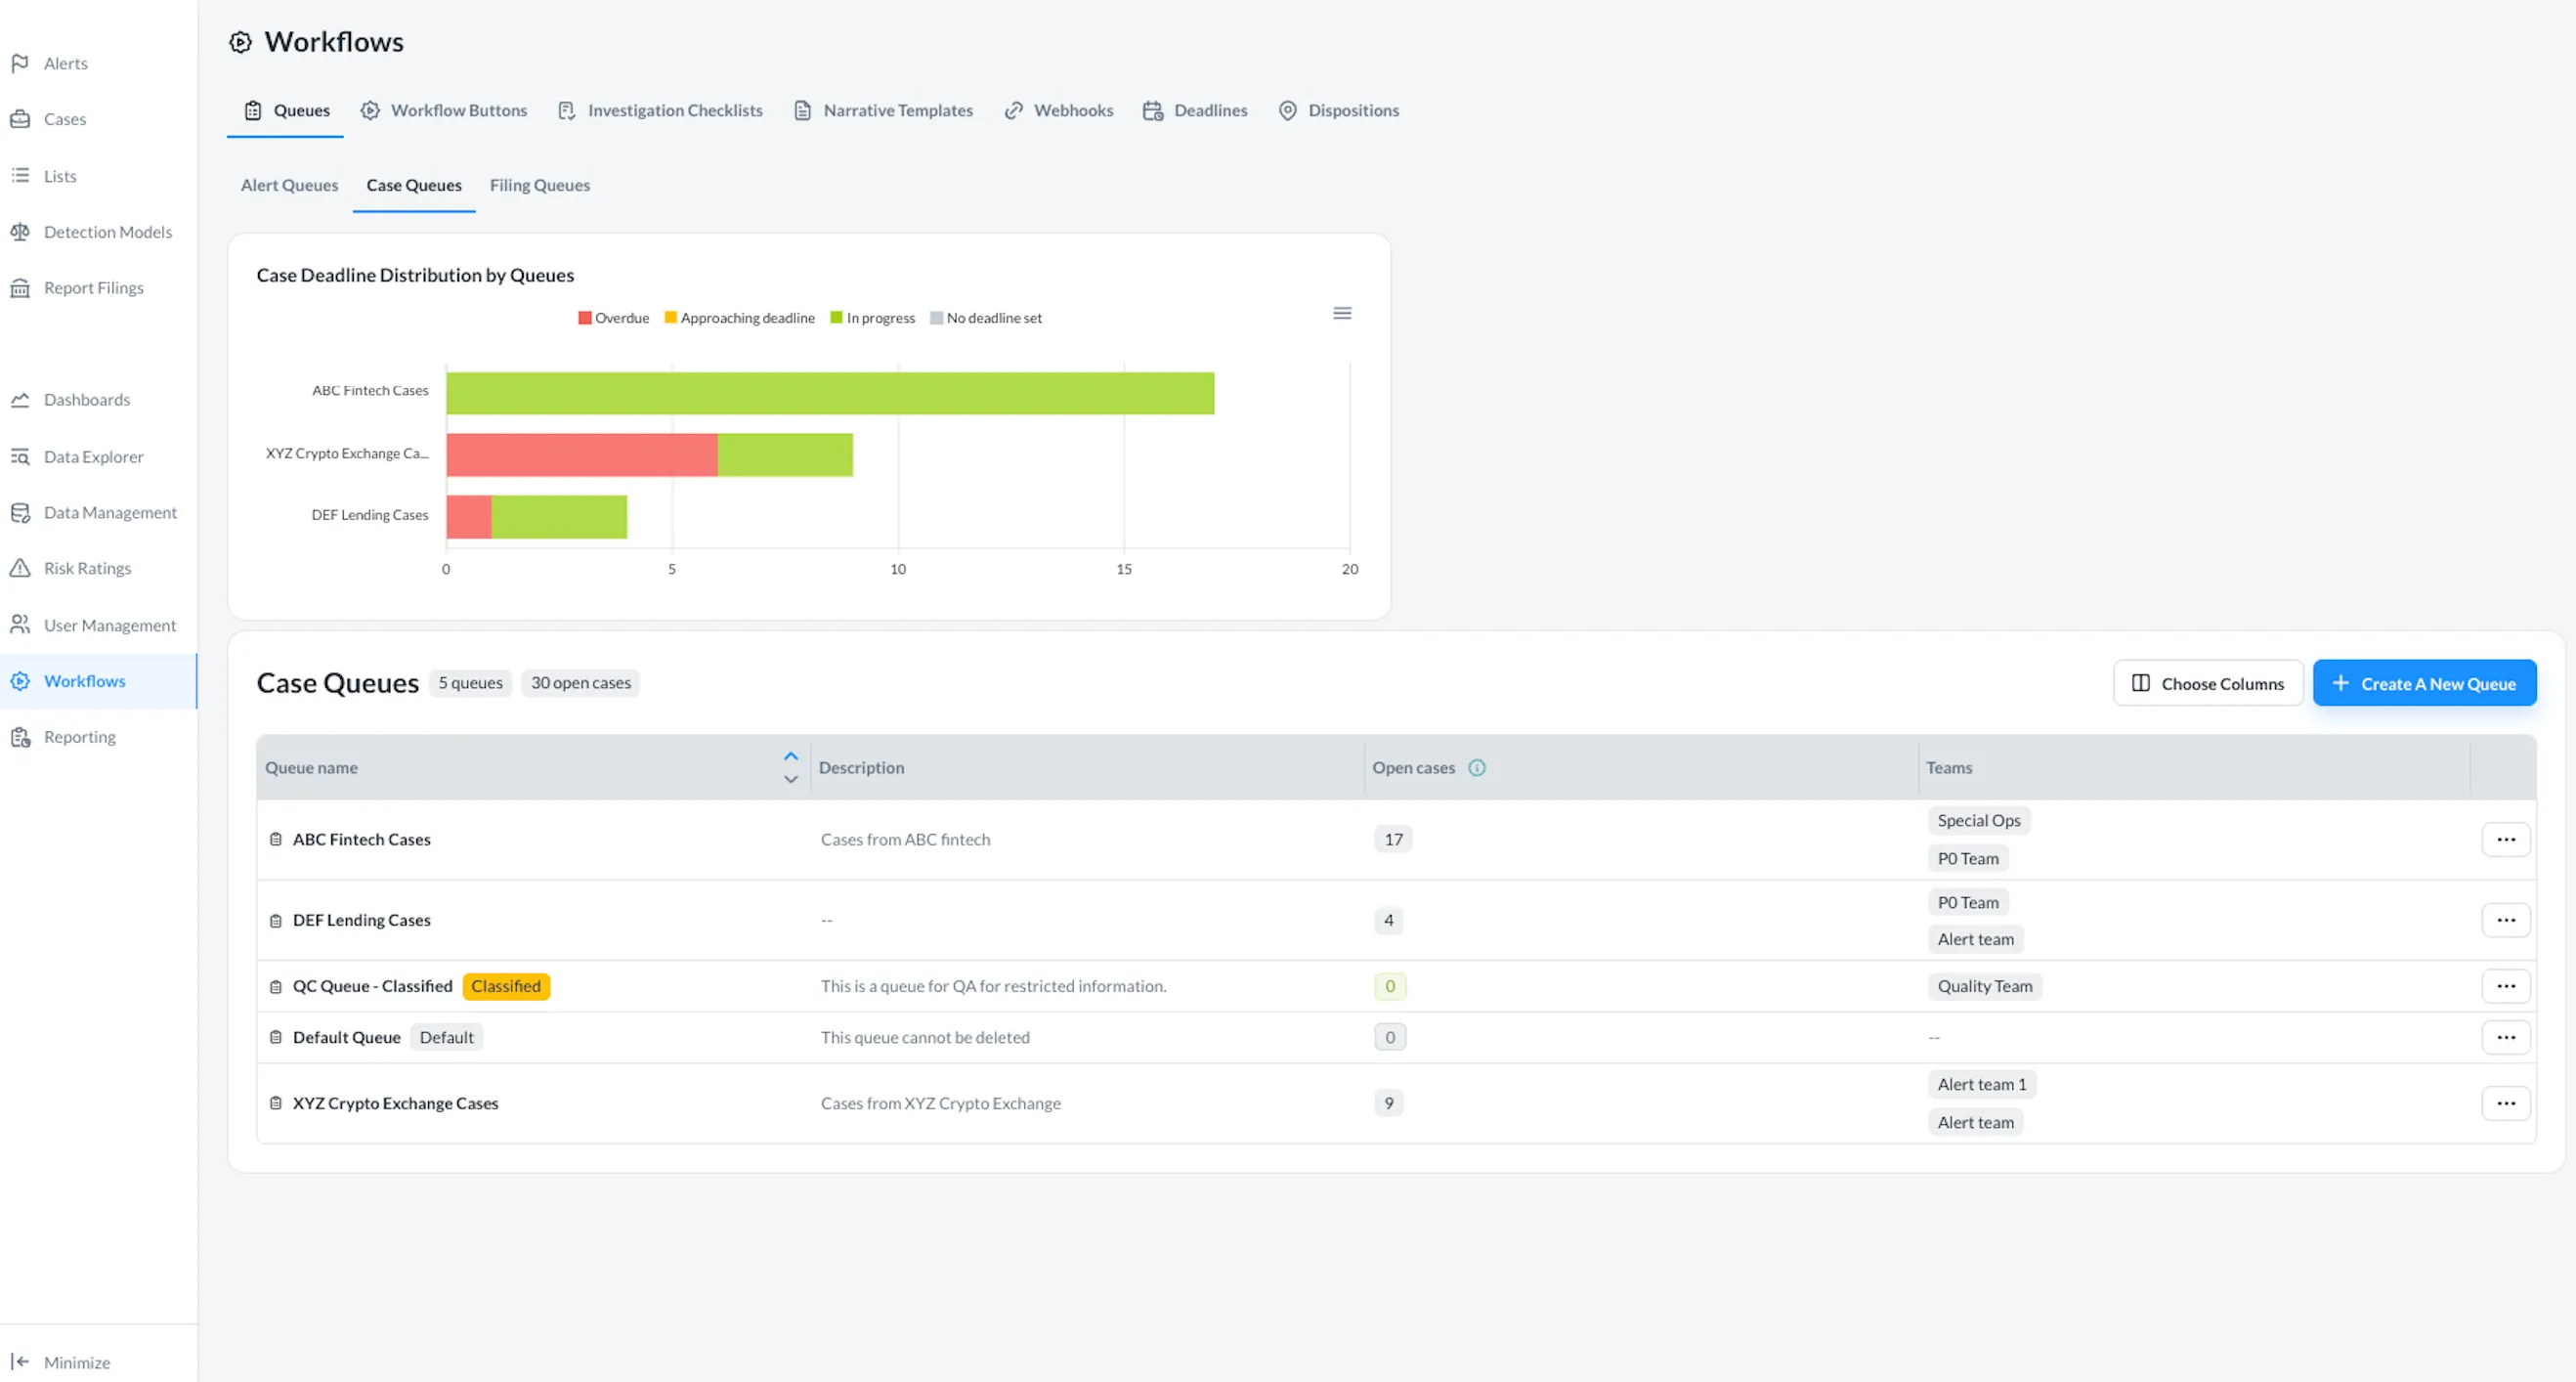
Task: Click Create A New Queue button
Action: pos(2424,684)
